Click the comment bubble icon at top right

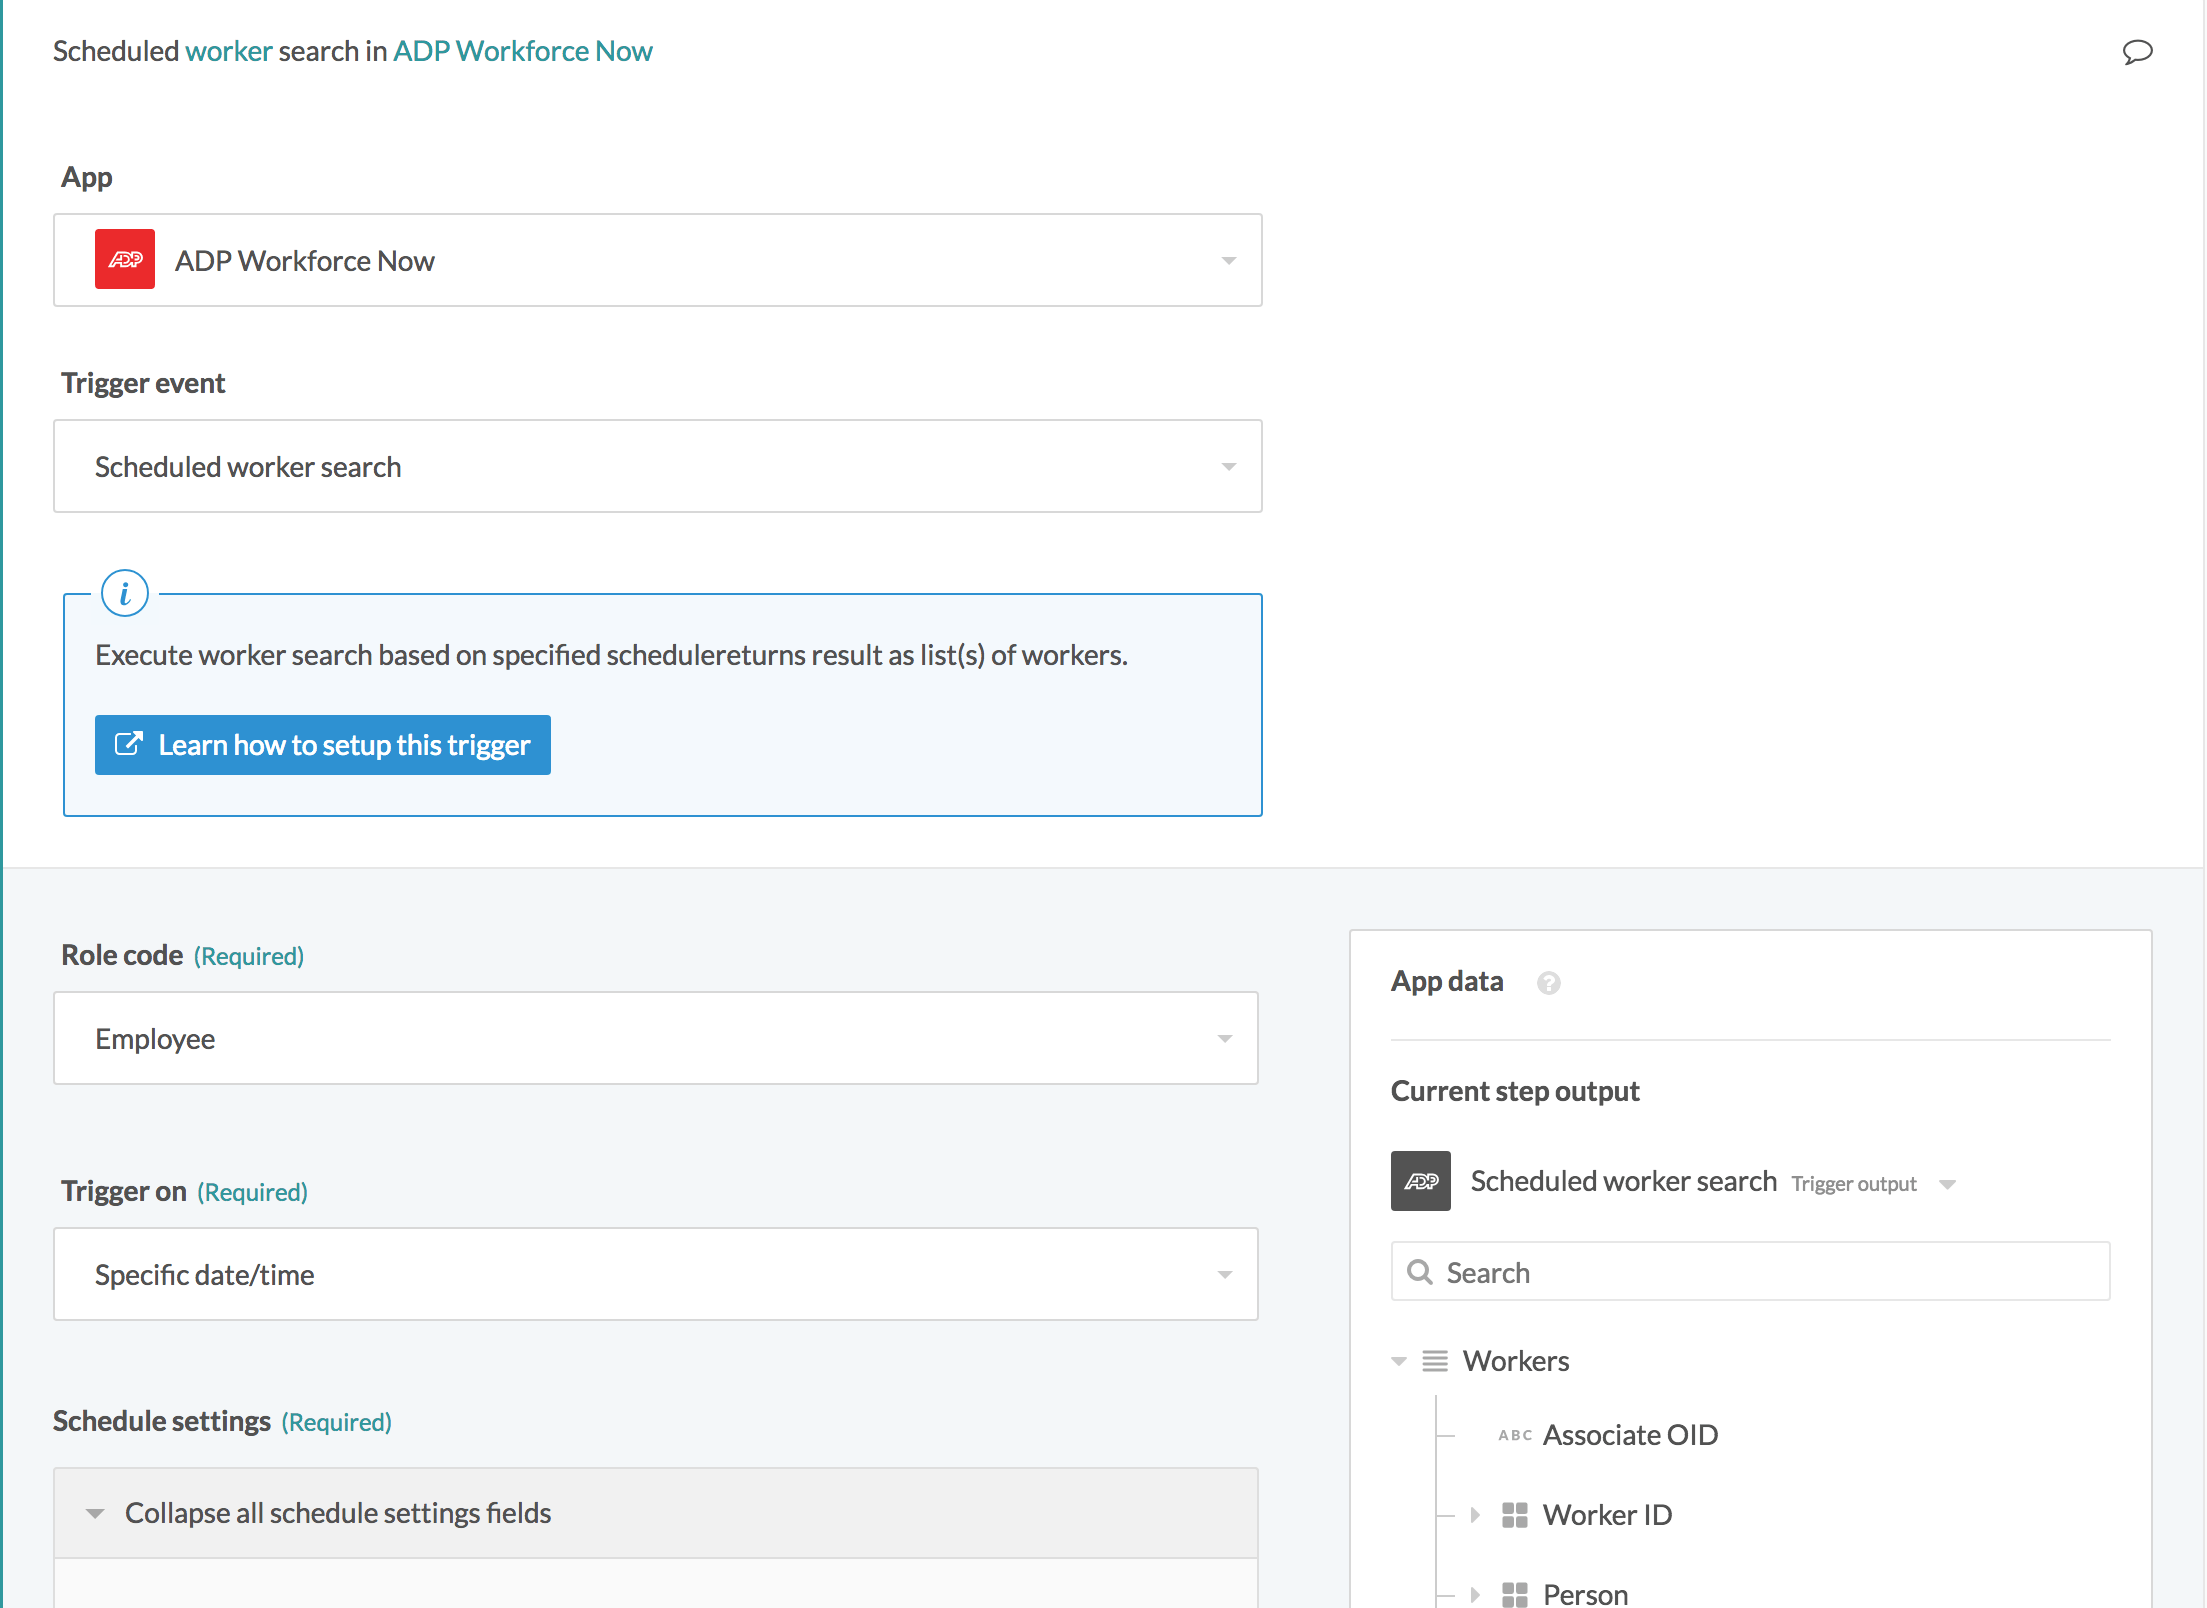coord(2138,52)
